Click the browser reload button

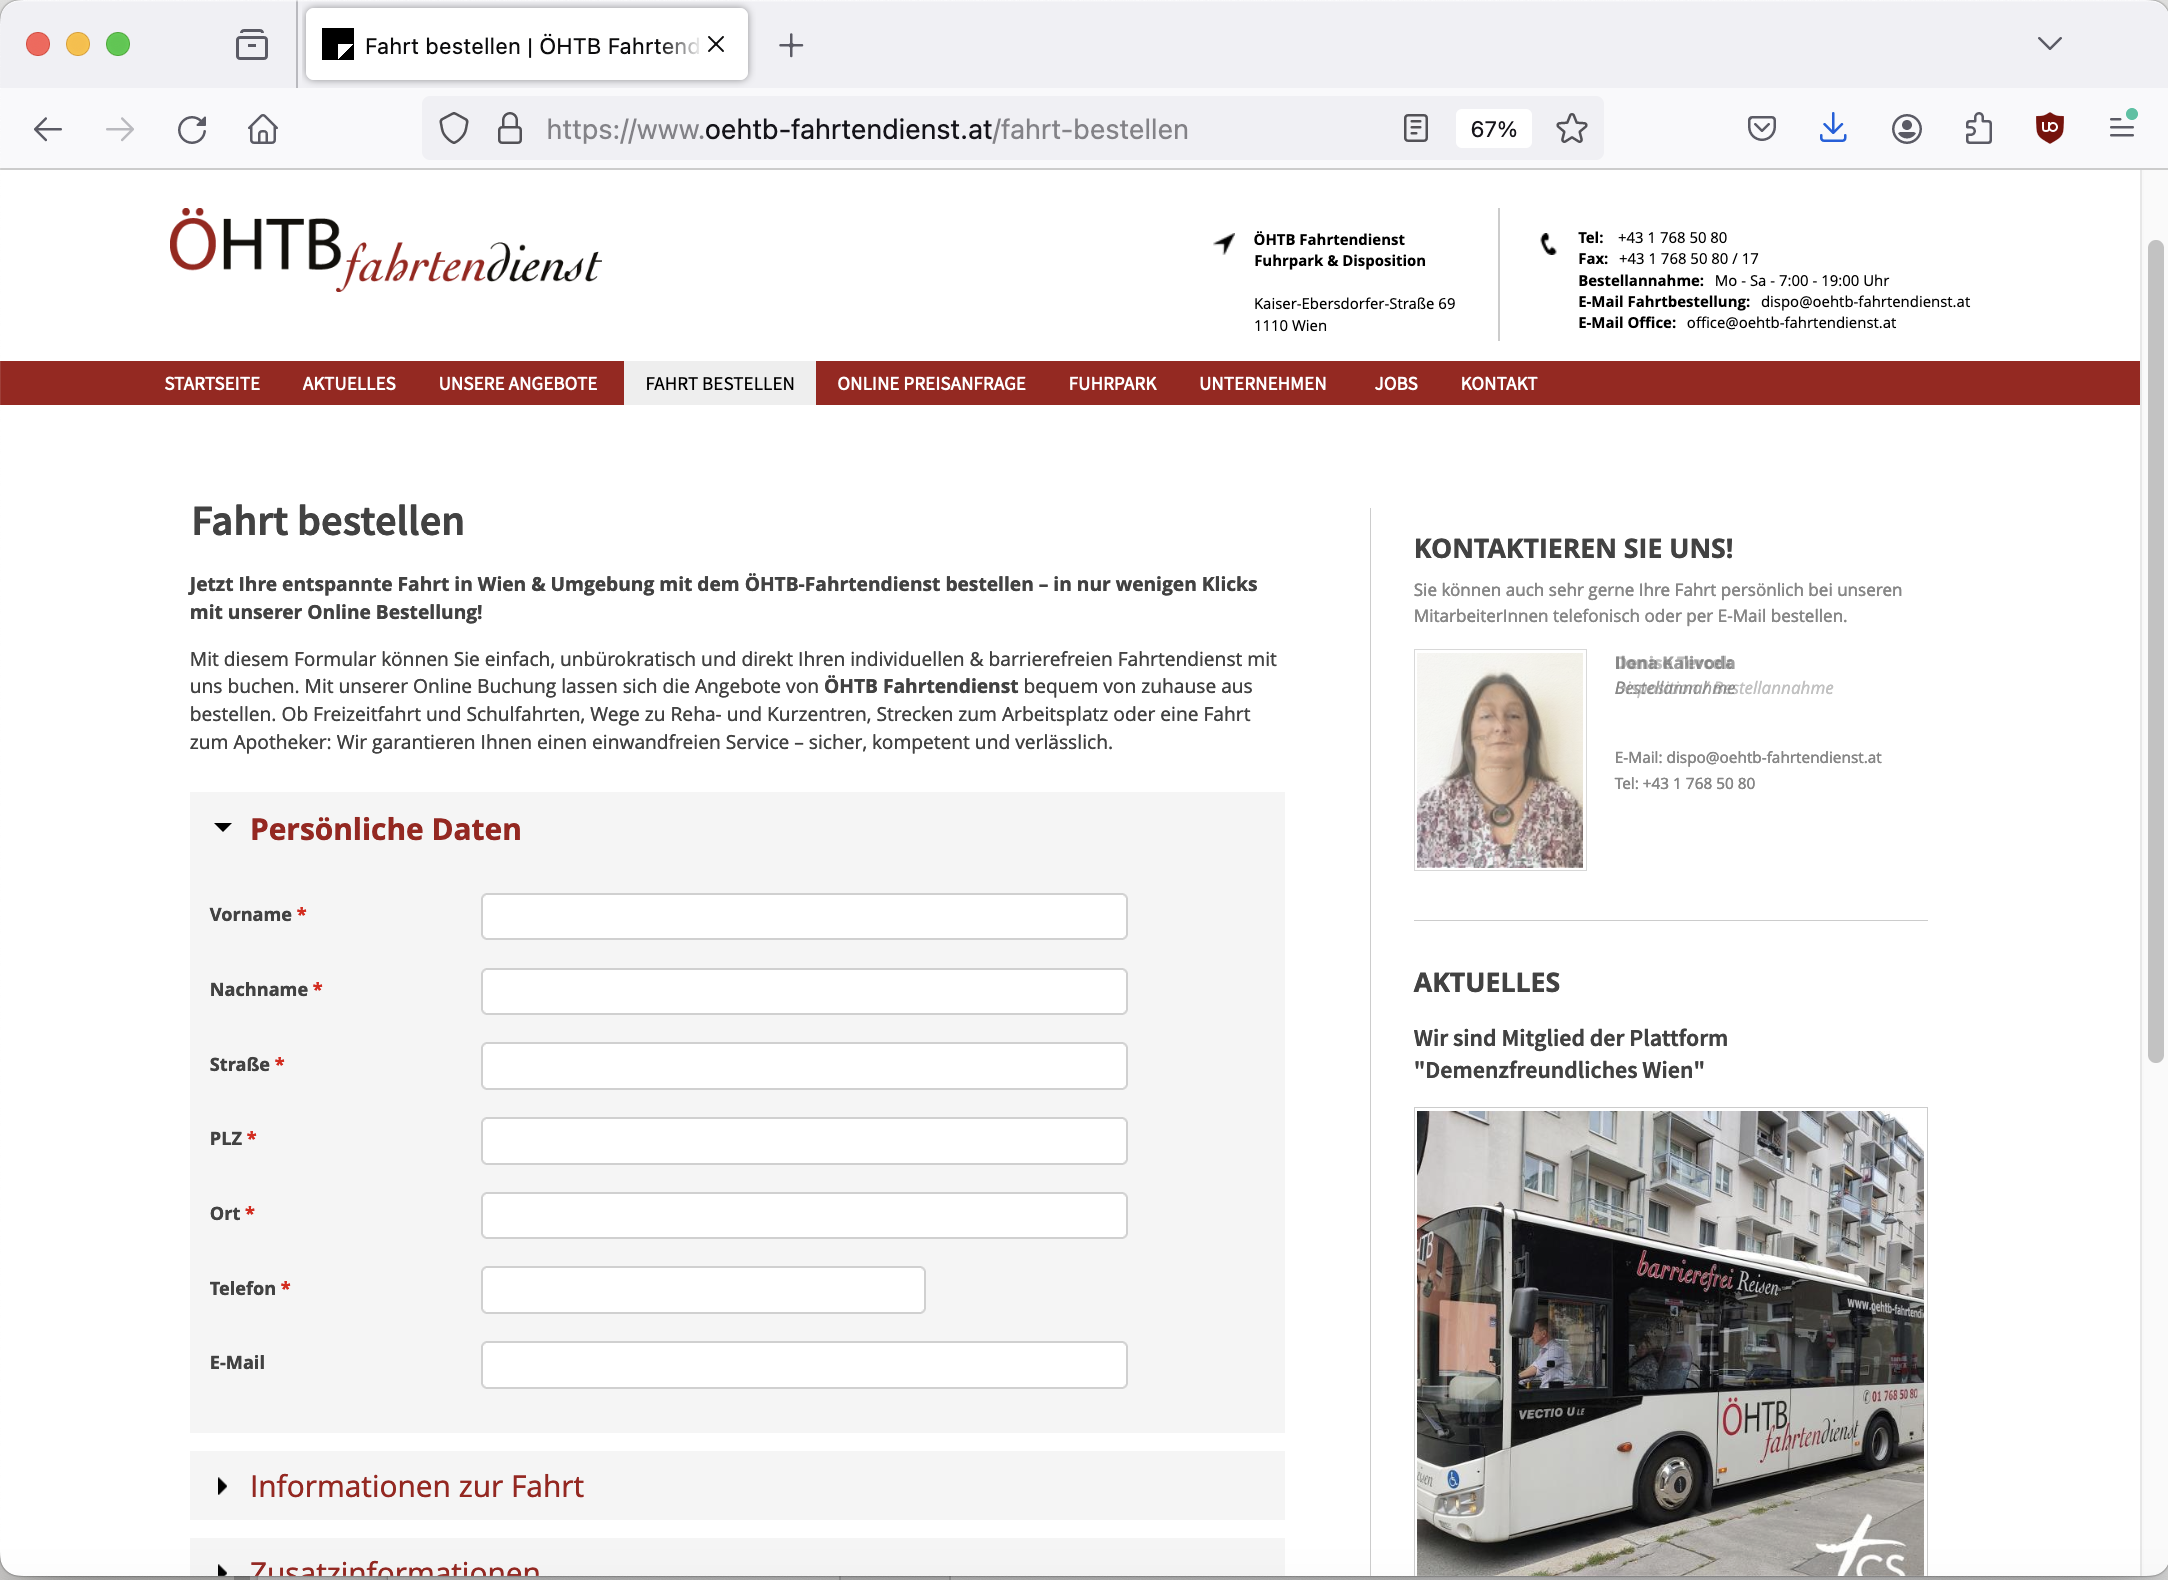pos(192,129)
